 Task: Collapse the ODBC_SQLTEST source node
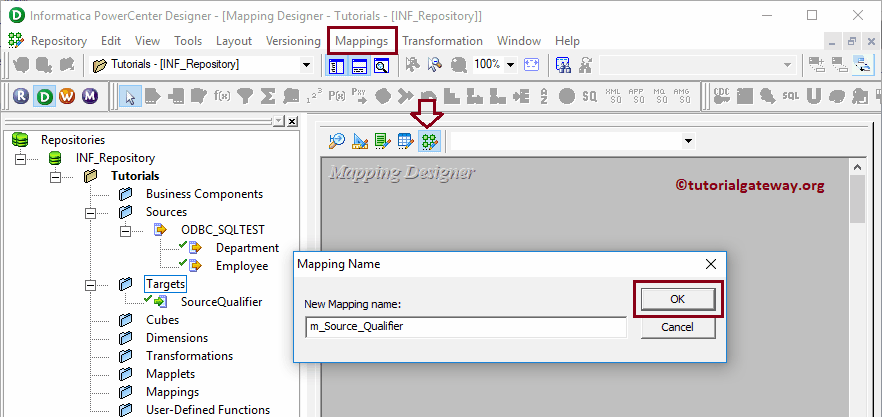point(125,230)
